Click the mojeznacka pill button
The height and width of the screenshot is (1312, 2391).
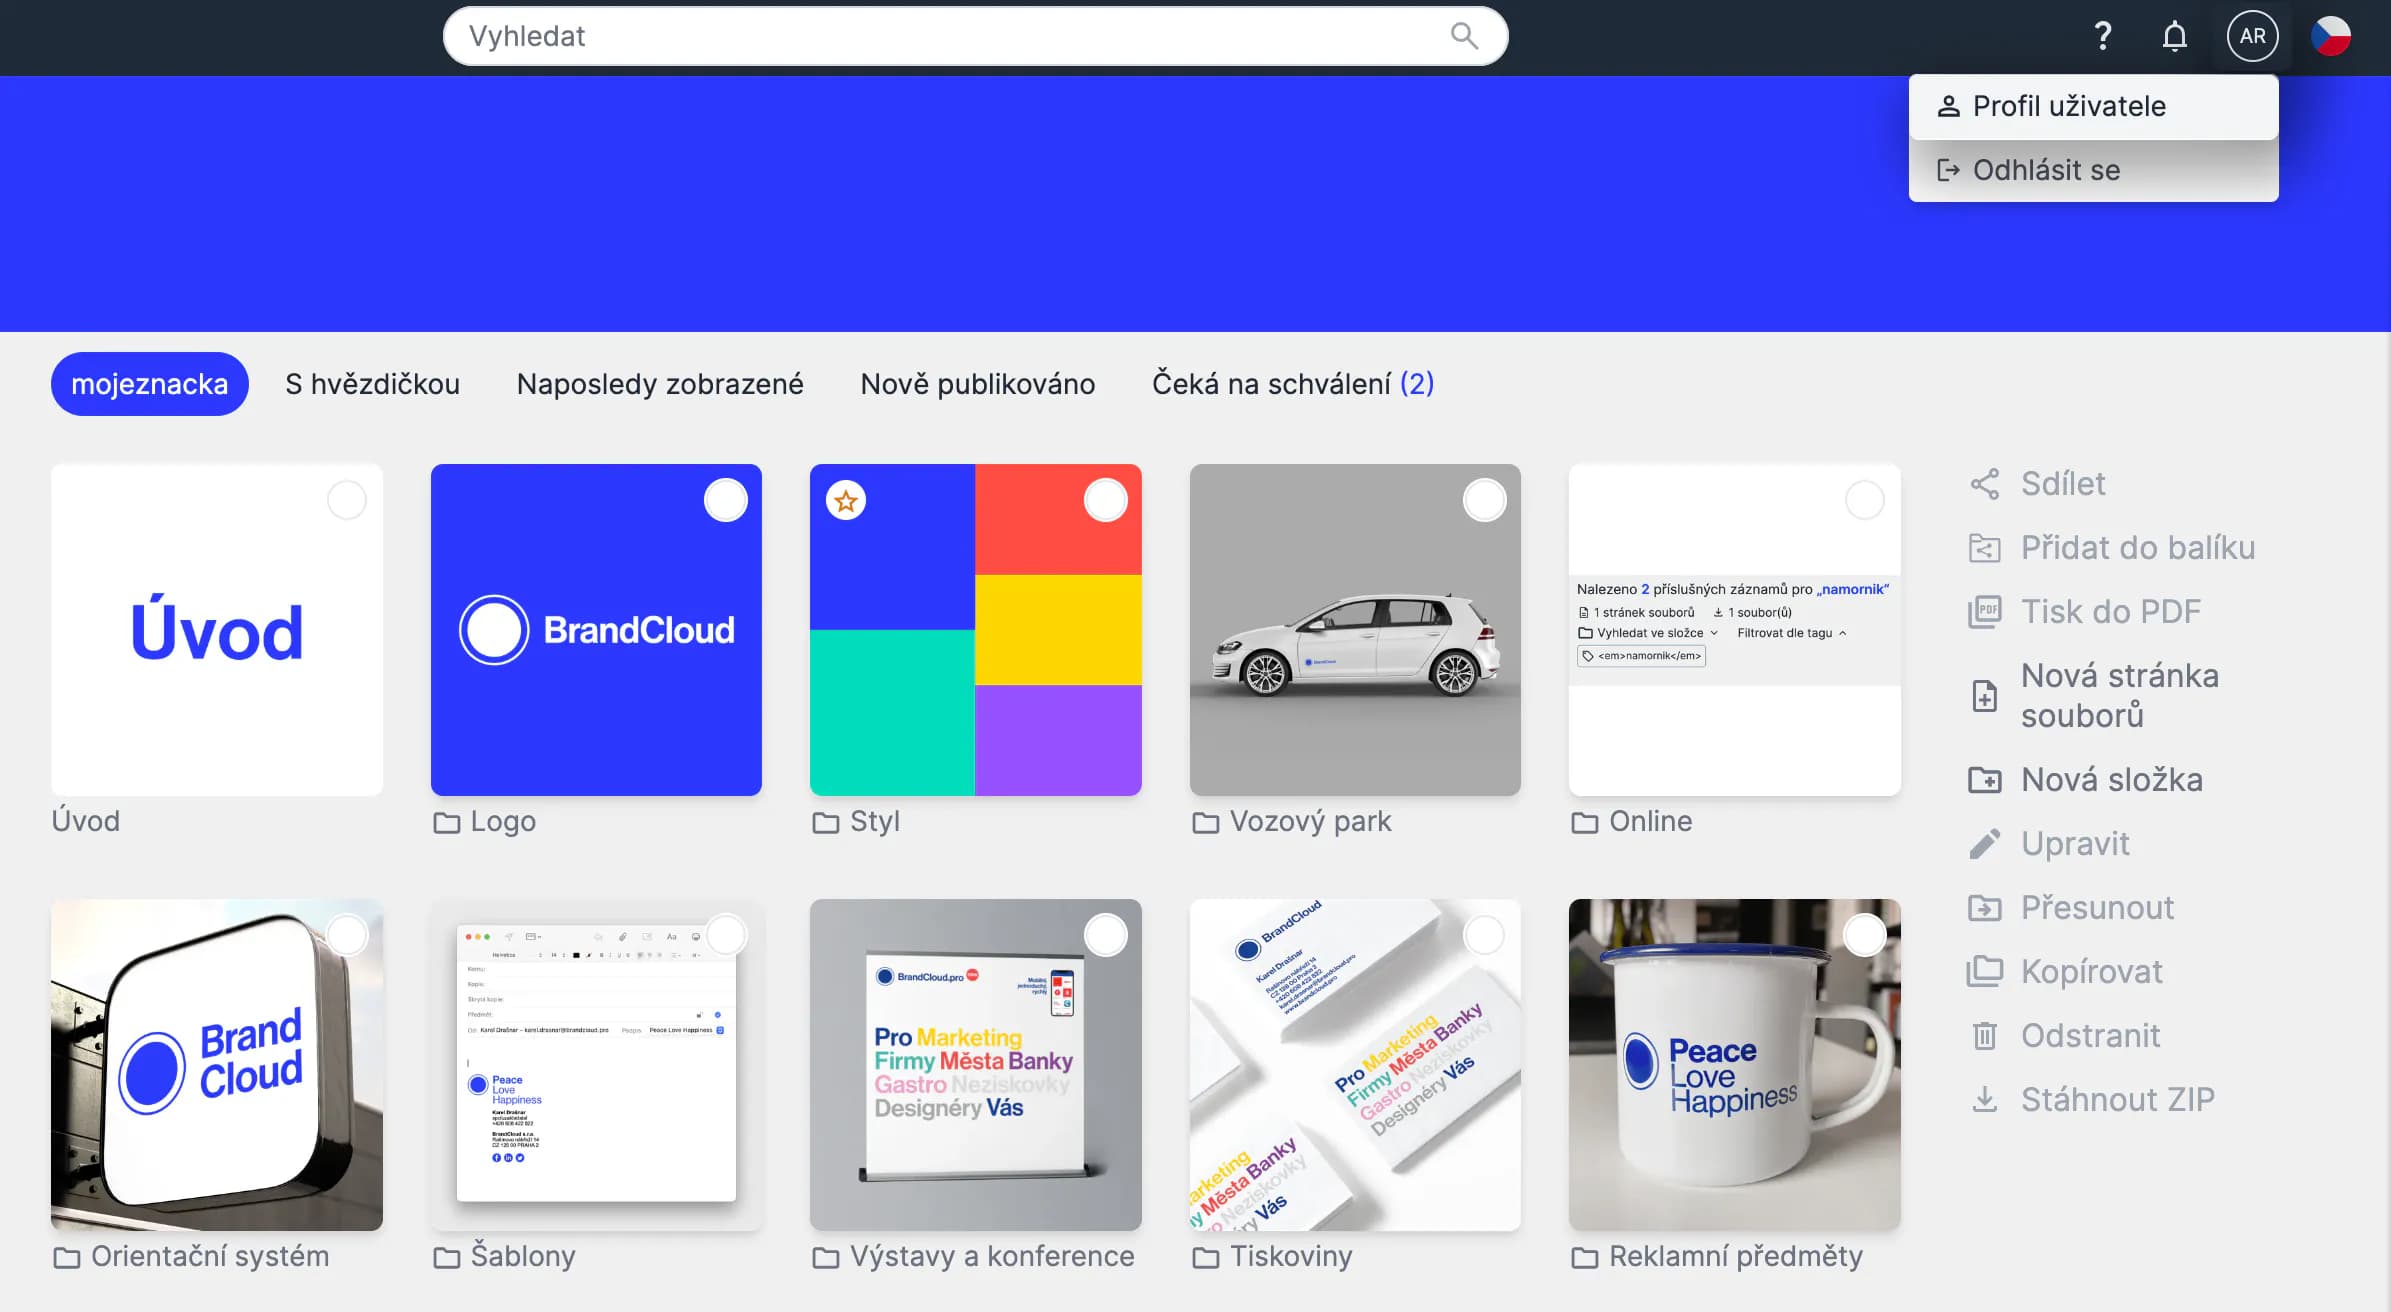pos(149,384)
